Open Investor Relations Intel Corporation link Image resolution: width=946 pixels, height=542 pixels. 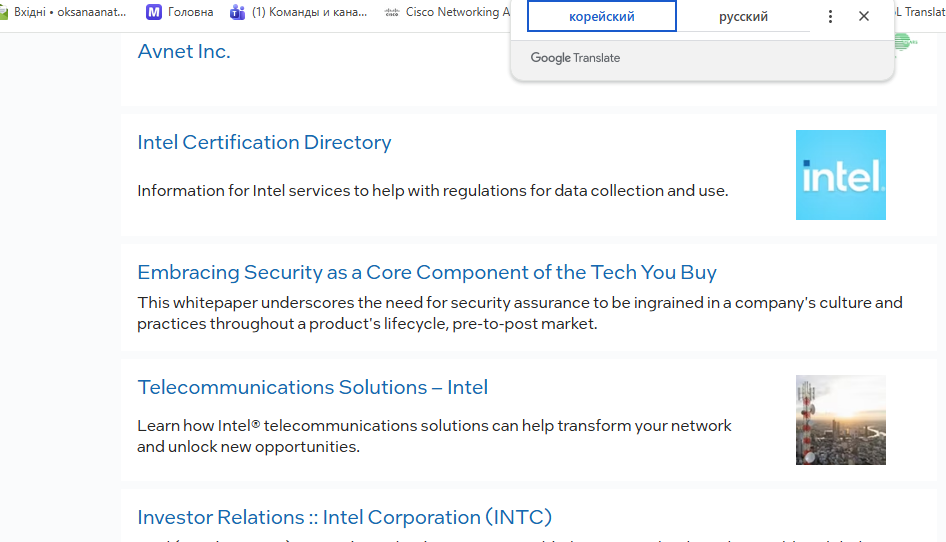pyautogui.click(x=344, y=517)
